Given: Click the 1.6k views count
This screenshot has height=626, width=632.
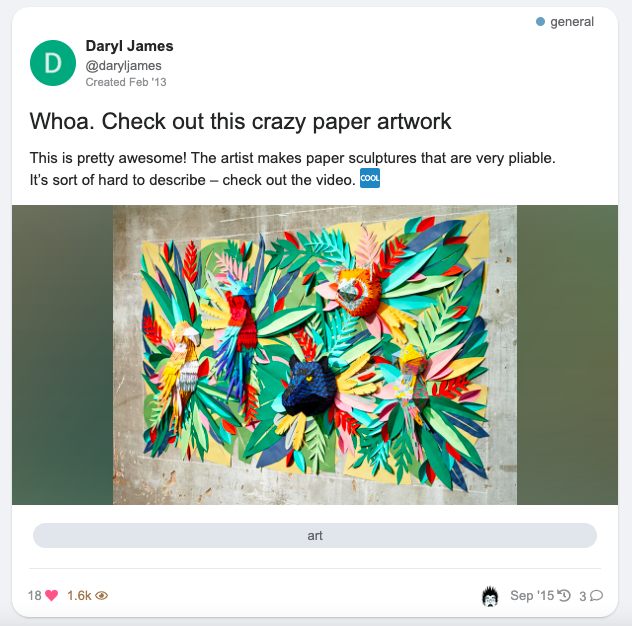Looking at the screenshot, I should tap(79, 595).
